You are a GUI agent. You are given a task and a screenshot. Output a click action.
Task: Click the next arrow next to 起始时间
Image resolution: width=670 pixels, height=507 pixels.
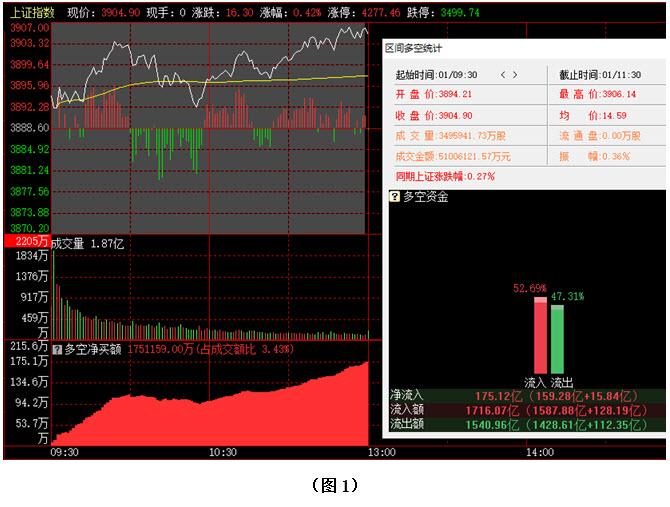[x=516, y=75]
